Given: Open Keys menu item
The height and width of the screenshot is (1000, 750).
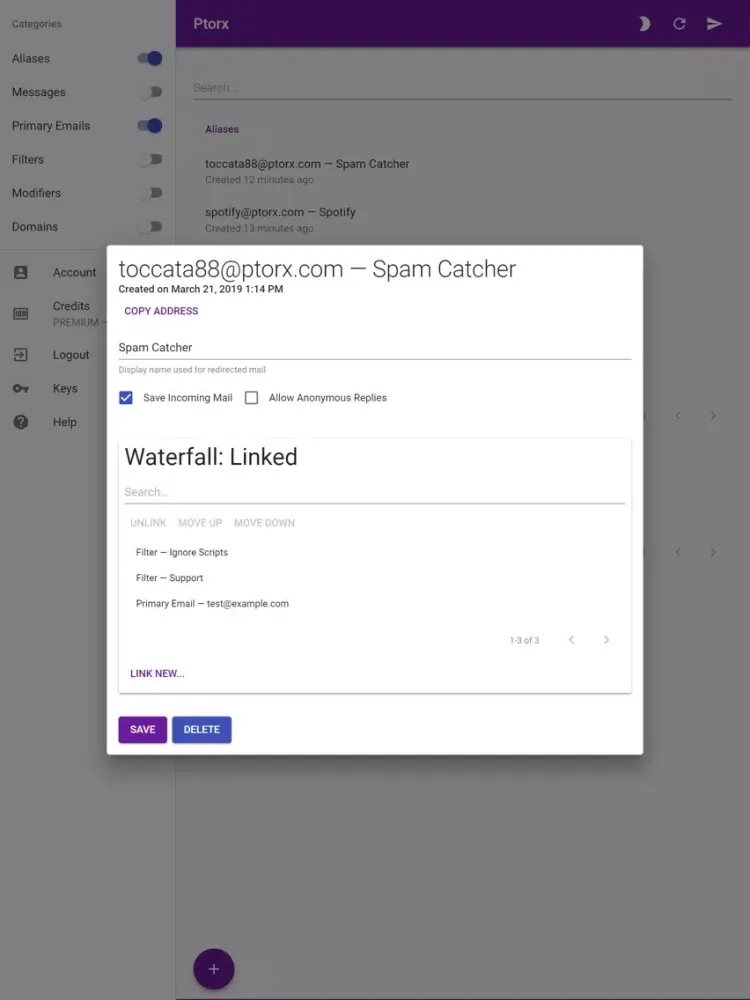Looking at the screenshot, I should 65,388.
